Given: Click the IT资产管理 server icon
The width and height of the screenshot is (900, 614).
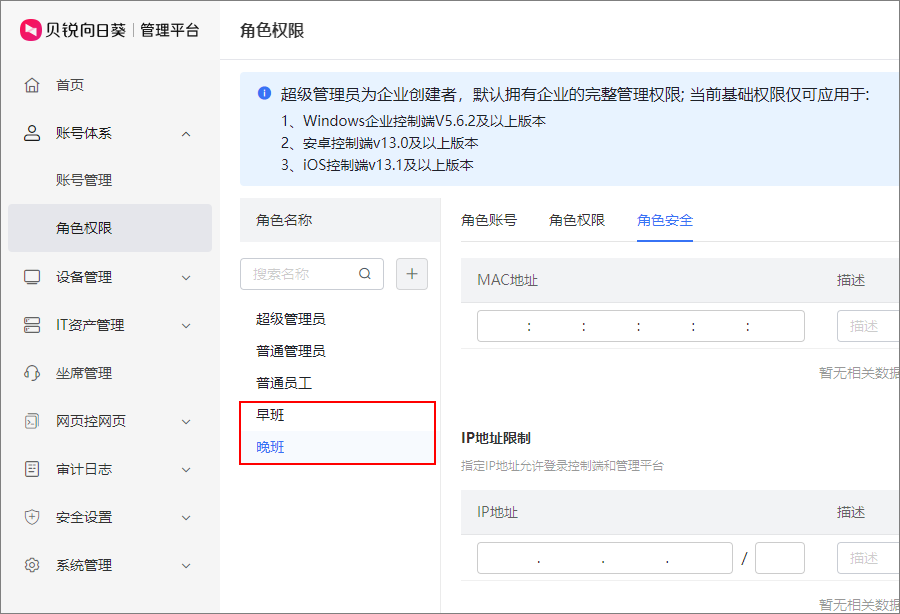Looking at the screenshot, I should (32, 325).
